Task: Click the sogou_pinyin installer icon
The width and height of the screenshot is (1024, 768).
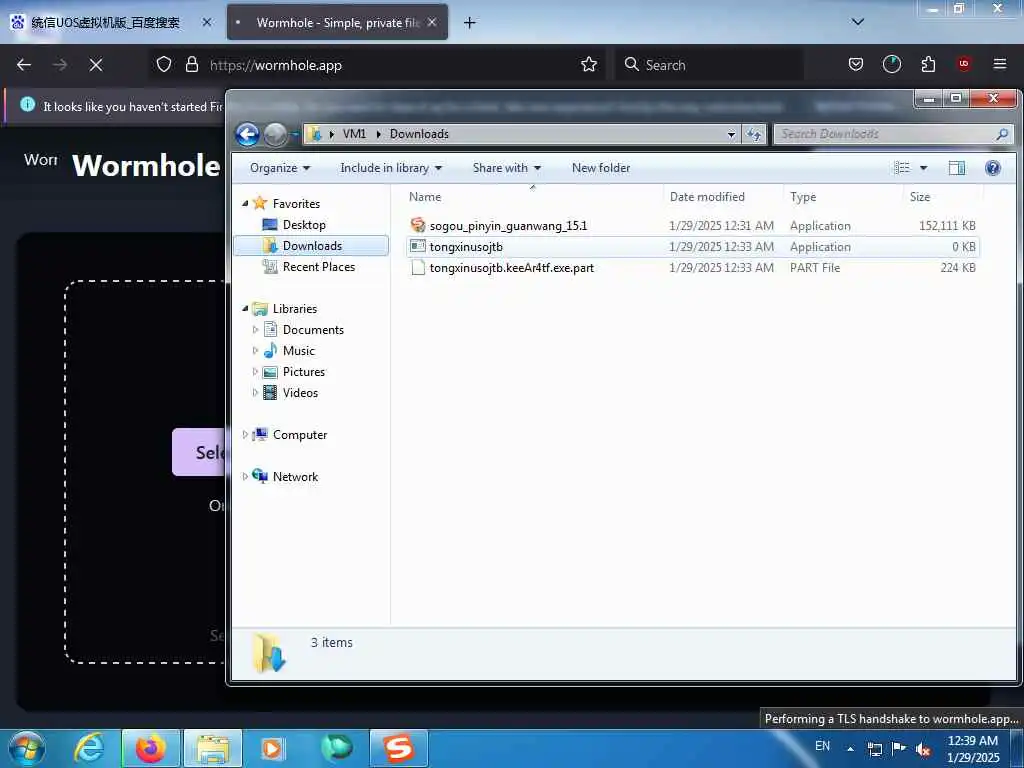Action: pyautogui.click(x=417, y=225)
